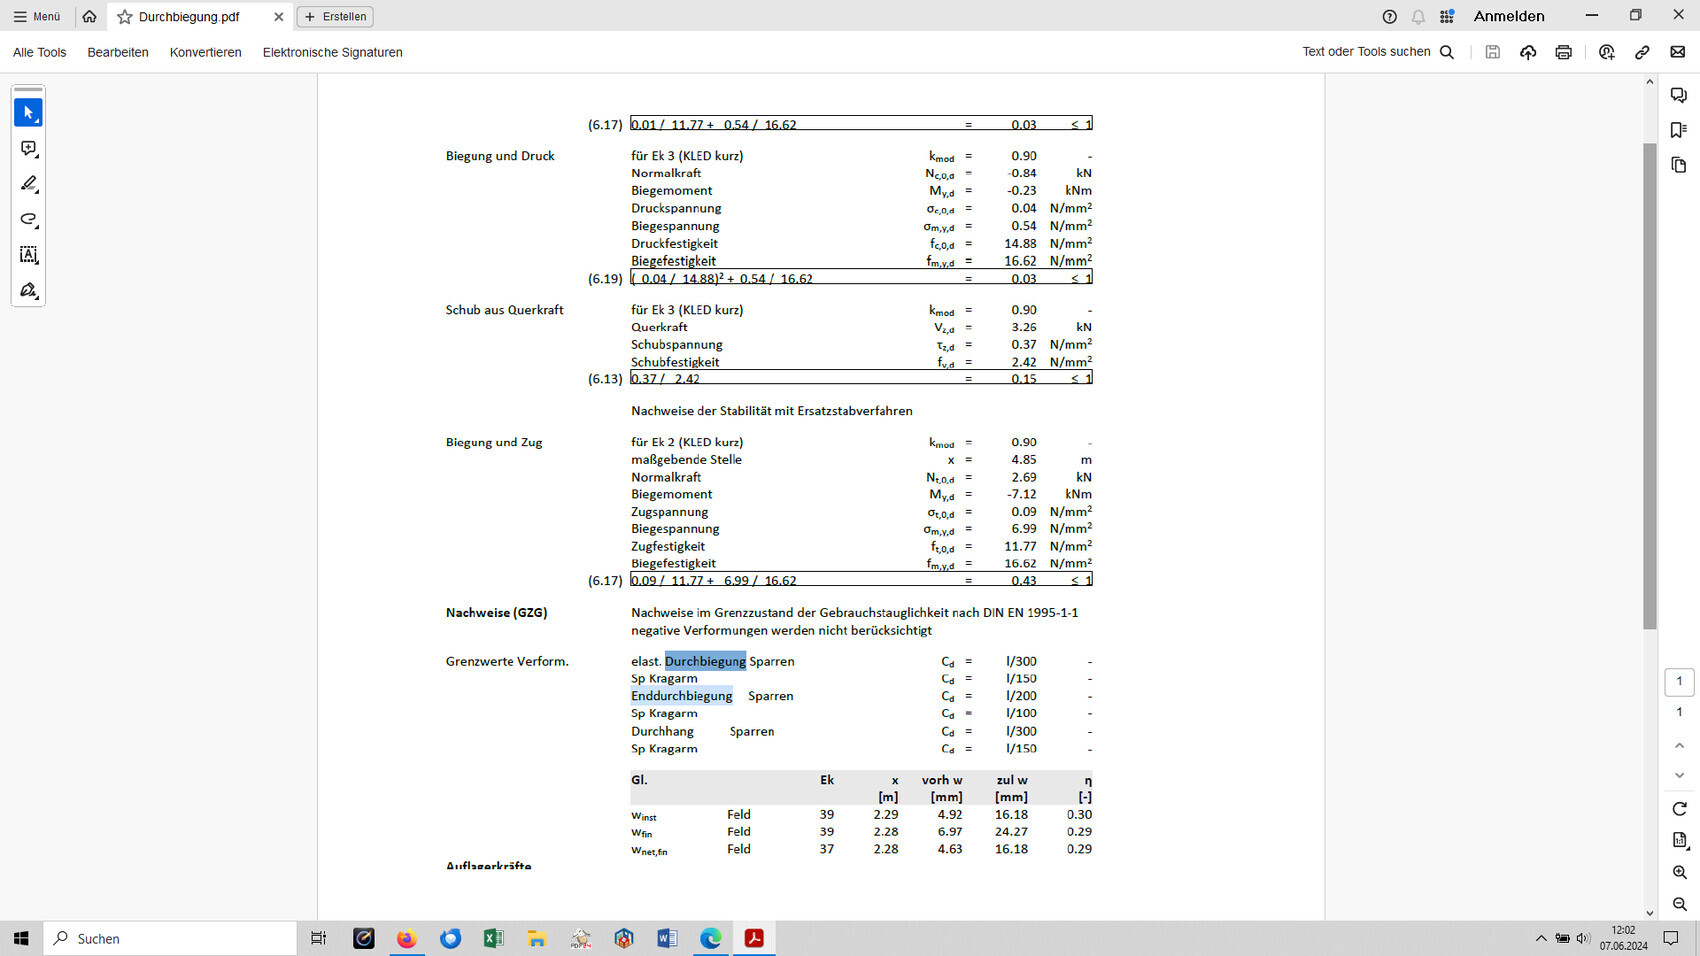Go to the next page arrow
1700x956 pixels.
[1679, 776]
